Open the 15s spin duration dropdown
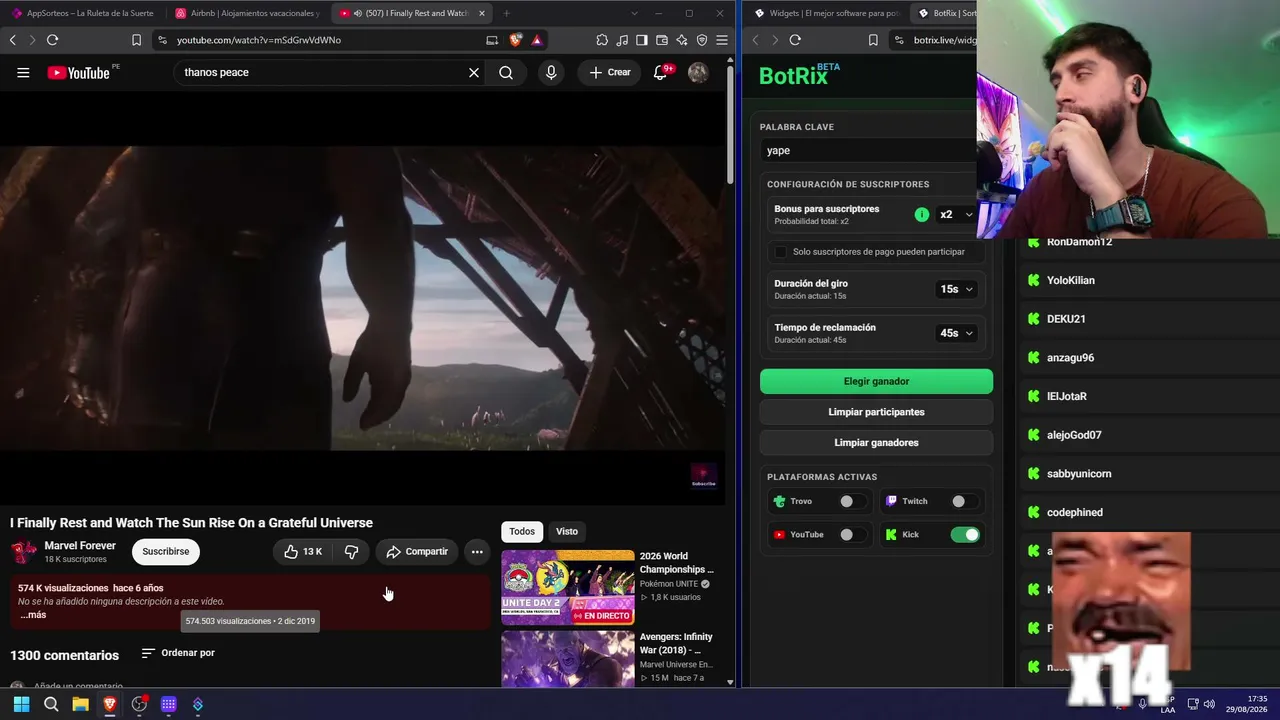The height and width of the screenshot is (720, 1280). click(x=956, y=289)
